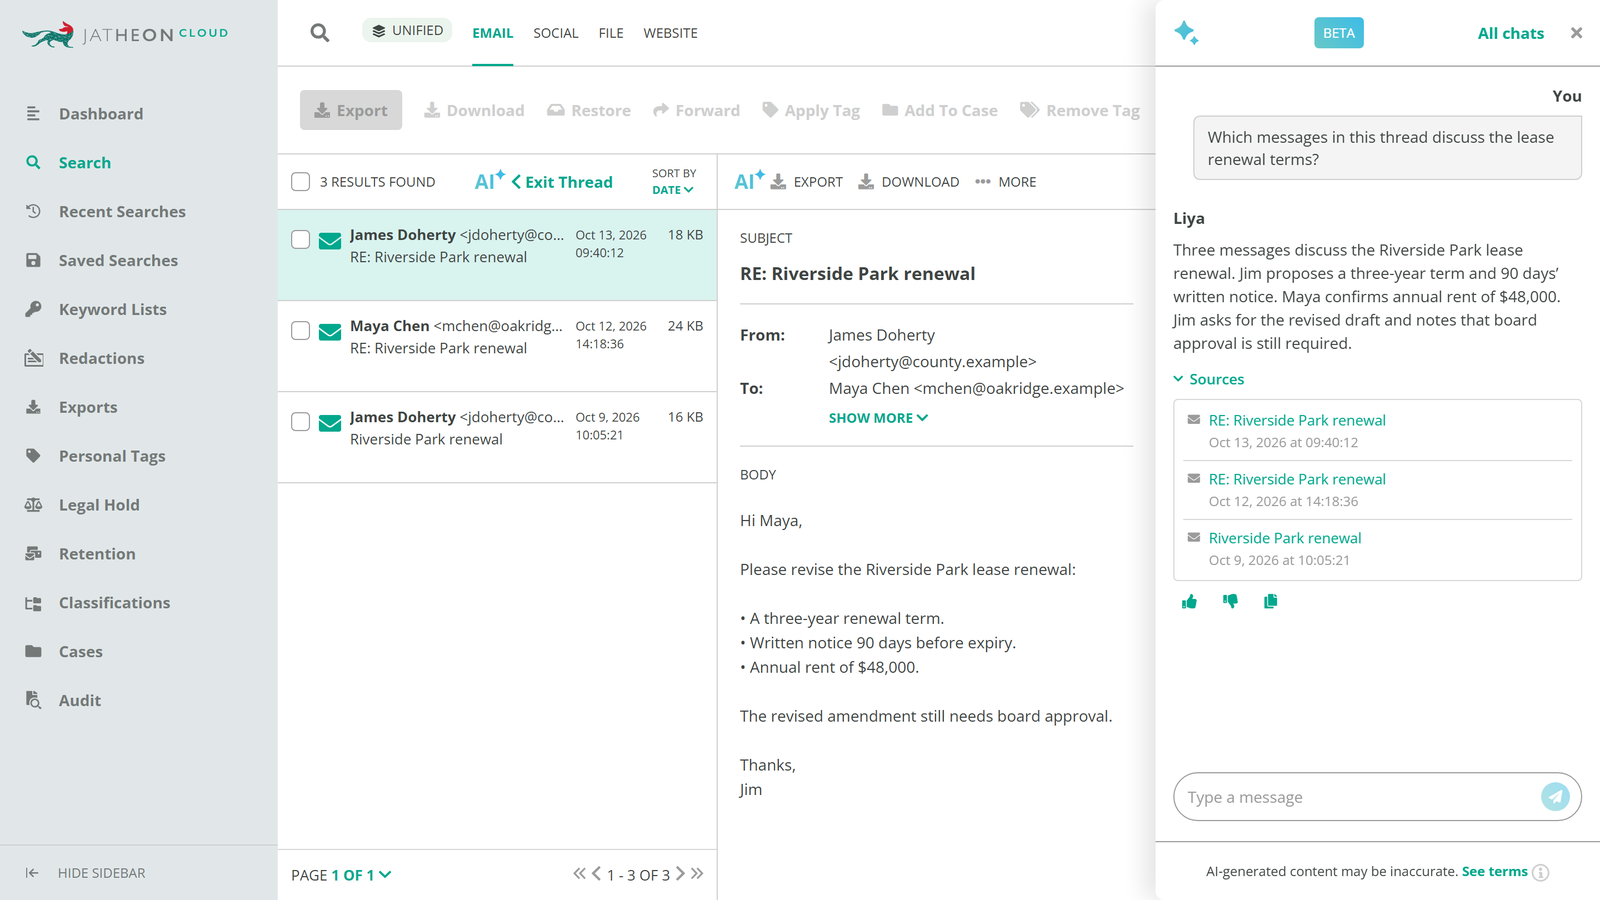Image resolution: width=1600 pixels, height=900 pixels.
Task: Send the chat message with paper plane icon
Action: [x=1555, y=796]
